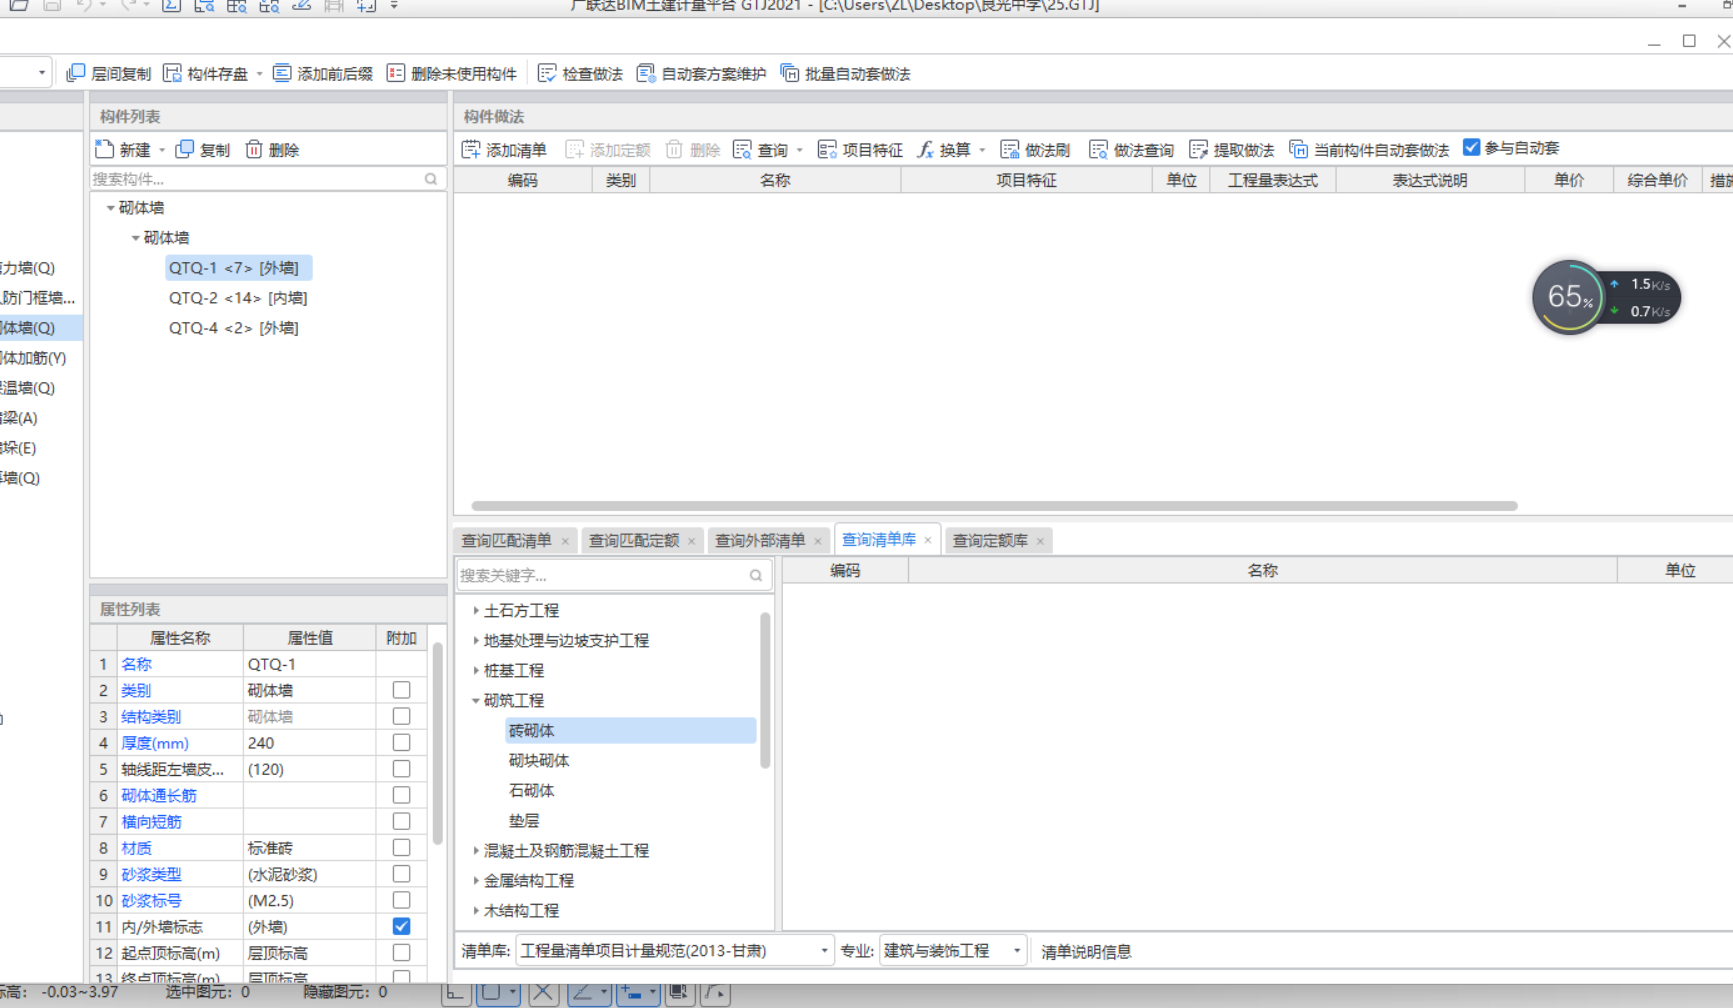The width and height of the screenshot is (1733, 1008).
Task: Select 石砌体 category
Action: 531,790
